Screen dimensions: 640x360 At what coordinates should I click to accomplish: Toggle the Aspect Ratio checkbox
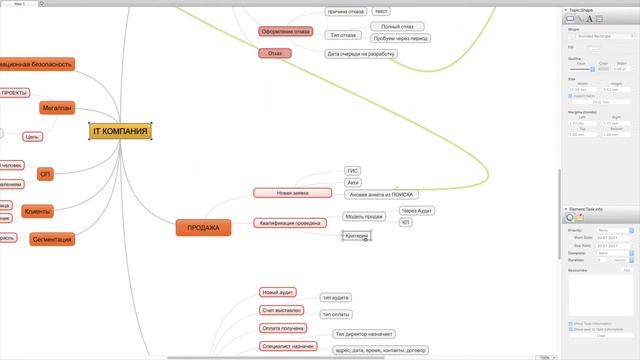(570, 96)
